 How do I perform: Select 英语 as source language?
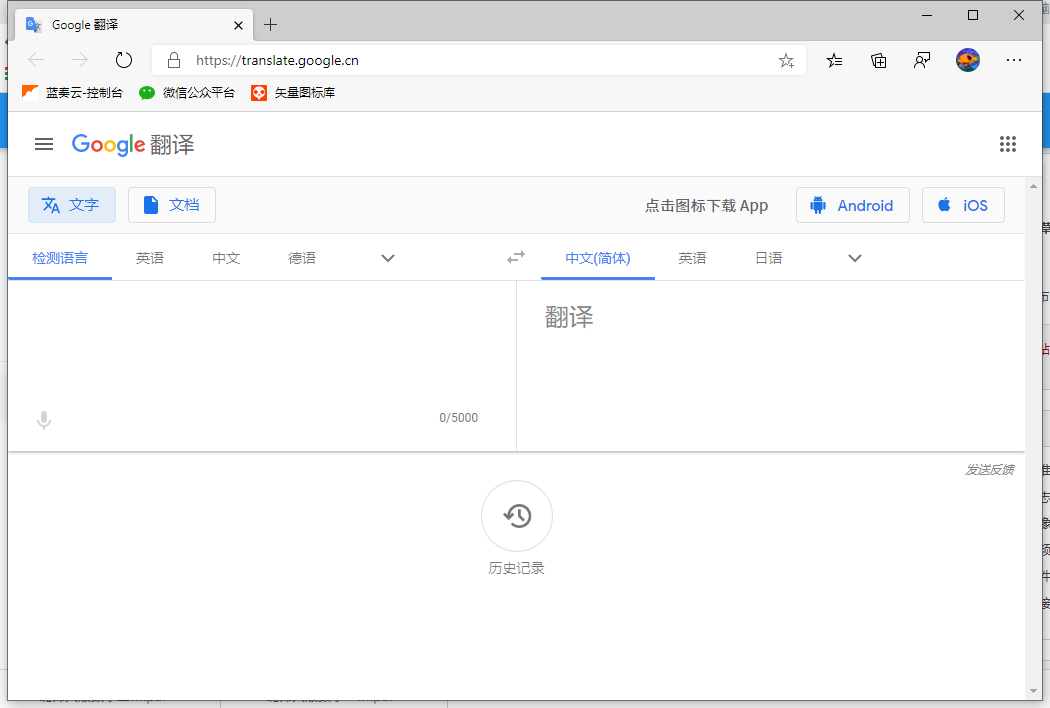(x=150, y=258)
